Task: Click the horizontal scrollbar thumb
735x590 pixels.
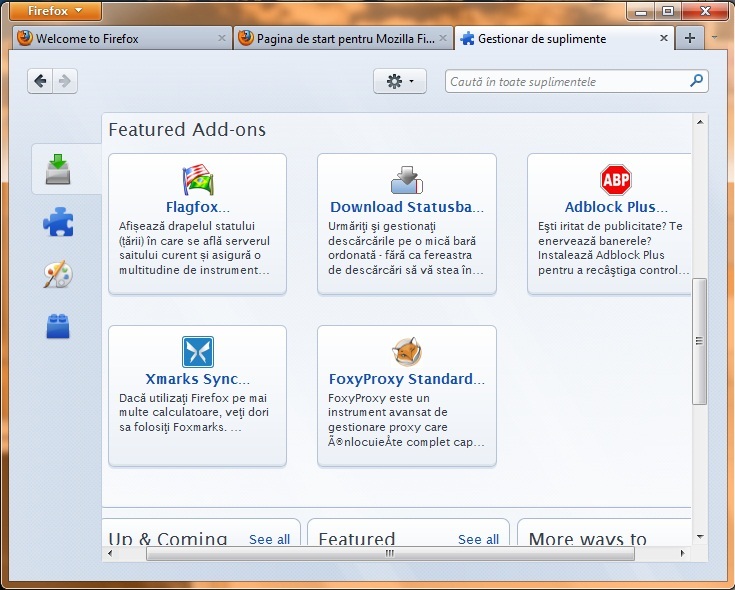Action: coord(390,553)
